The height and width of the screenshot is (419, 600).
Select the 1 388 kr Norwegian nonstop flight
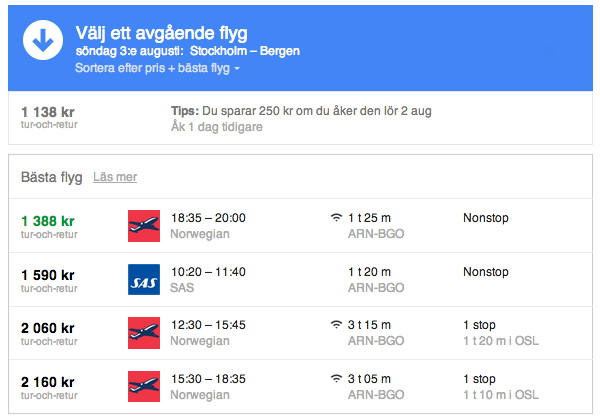tap(300, 226)
